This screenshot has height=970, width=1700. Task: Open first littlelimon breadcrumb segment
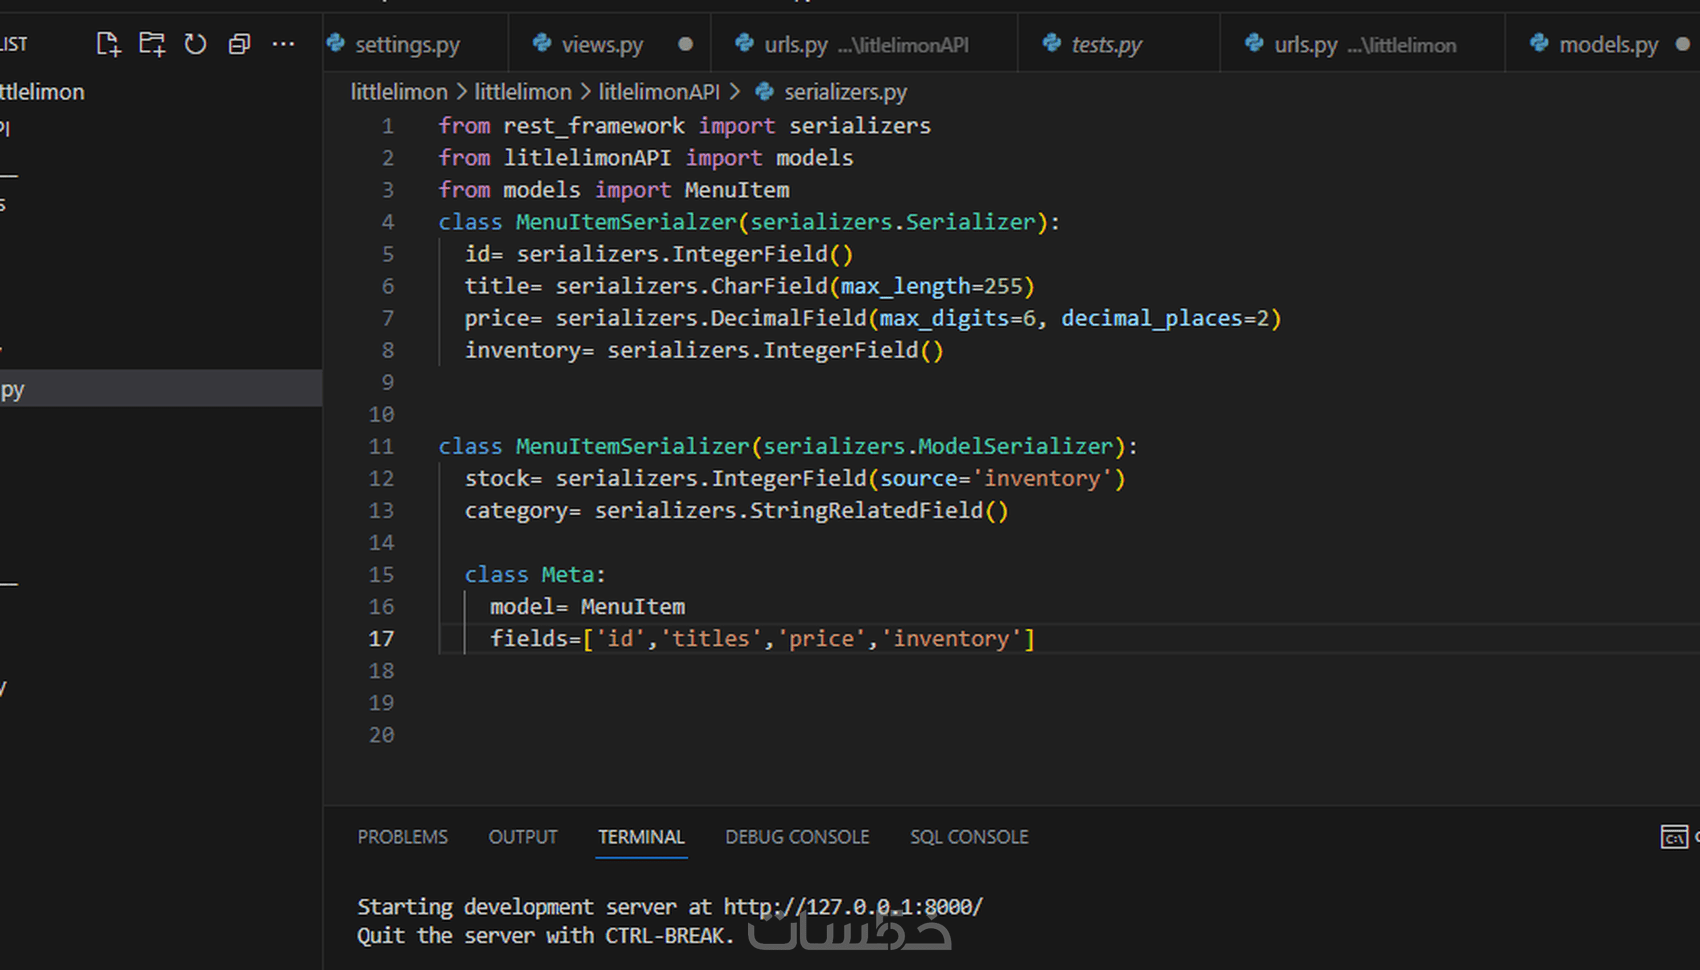click(x=399, y=92)
